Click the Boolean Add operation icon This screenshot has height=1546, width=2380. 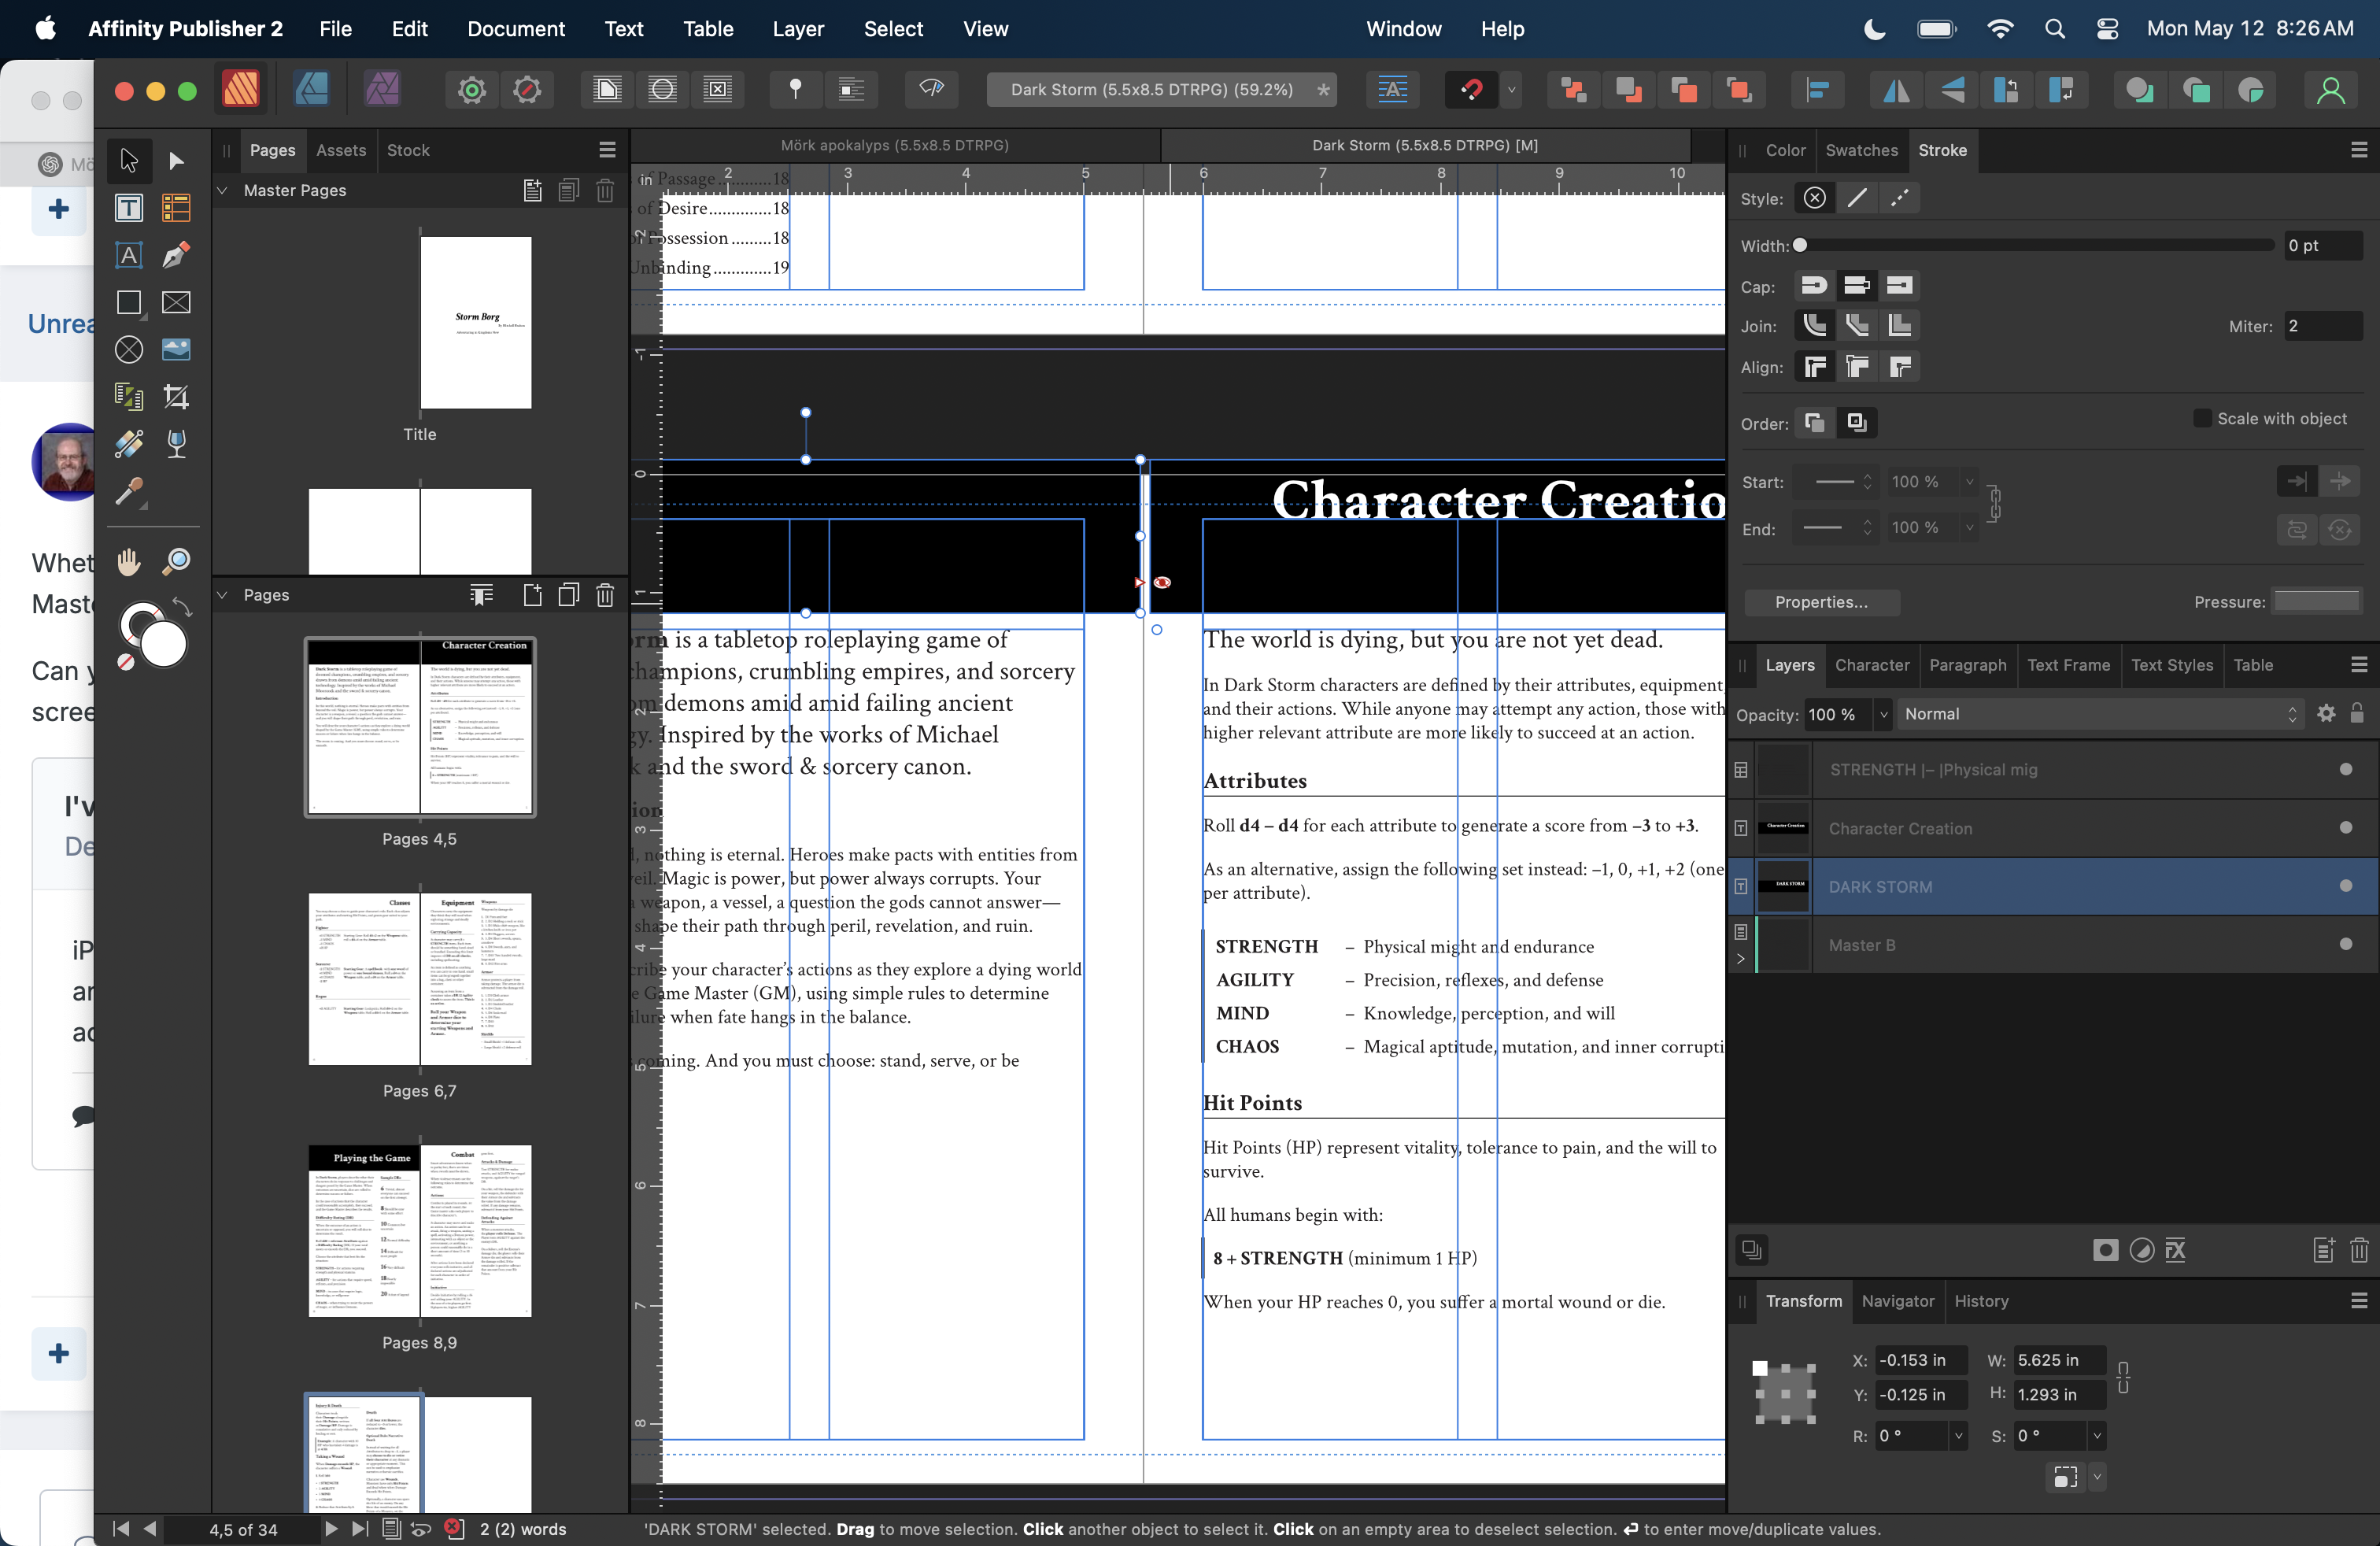pos(2139,90)
